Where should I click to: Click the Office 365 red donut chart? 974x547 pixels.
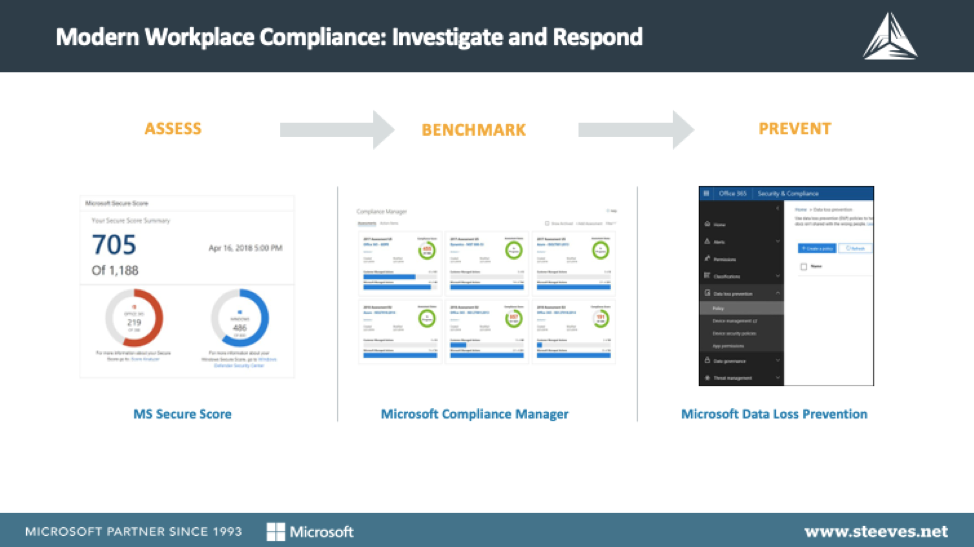(134, 319)
